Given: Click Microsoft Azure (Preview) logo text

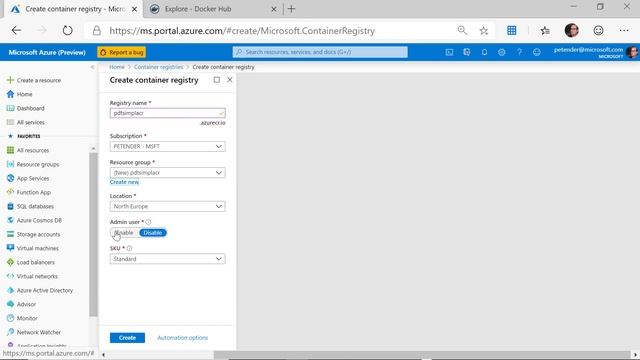Looking at the screenshot, I should tap(47, 52).
